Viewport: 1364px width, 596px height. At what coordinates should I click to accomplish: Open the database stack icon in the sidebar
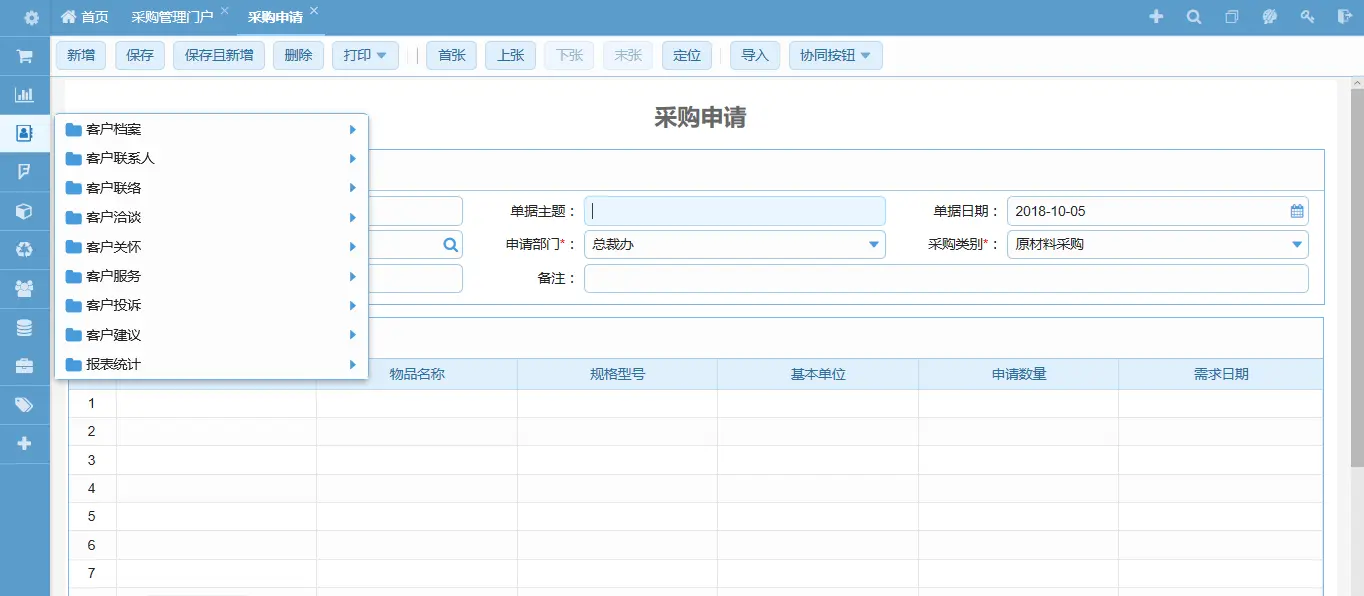24,327
